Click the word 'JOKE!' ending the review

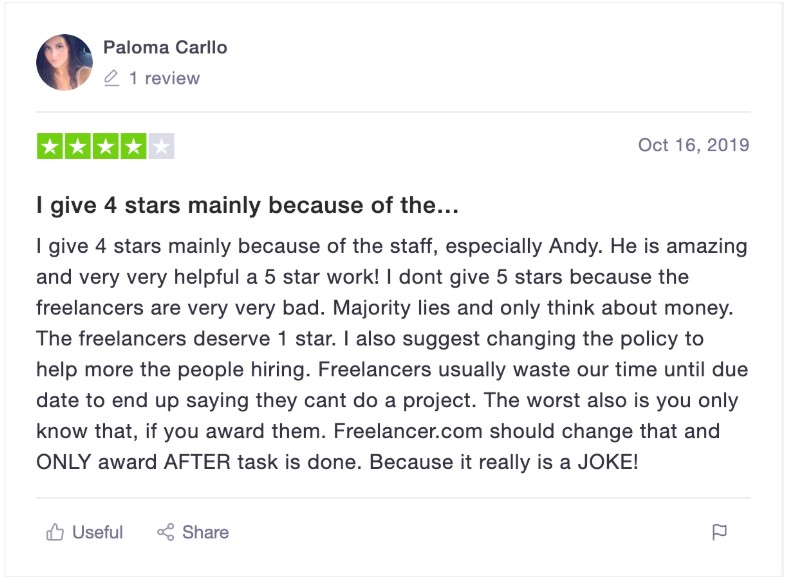608,462
